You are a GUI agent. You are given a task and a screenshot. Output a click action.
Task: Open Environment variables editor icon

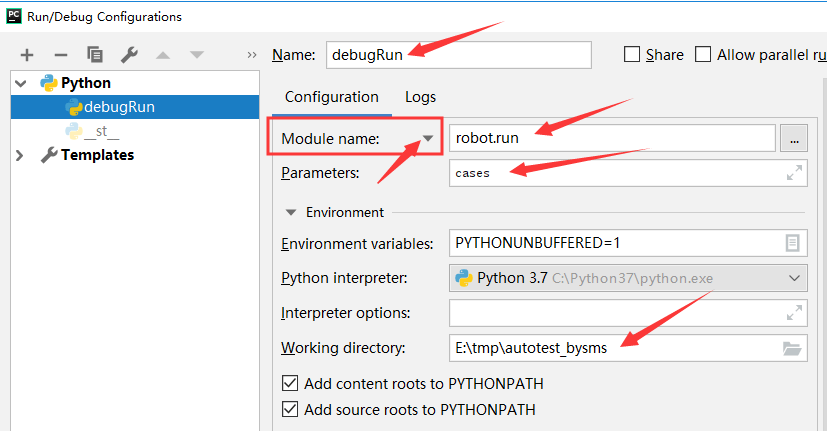pos(792,243)
